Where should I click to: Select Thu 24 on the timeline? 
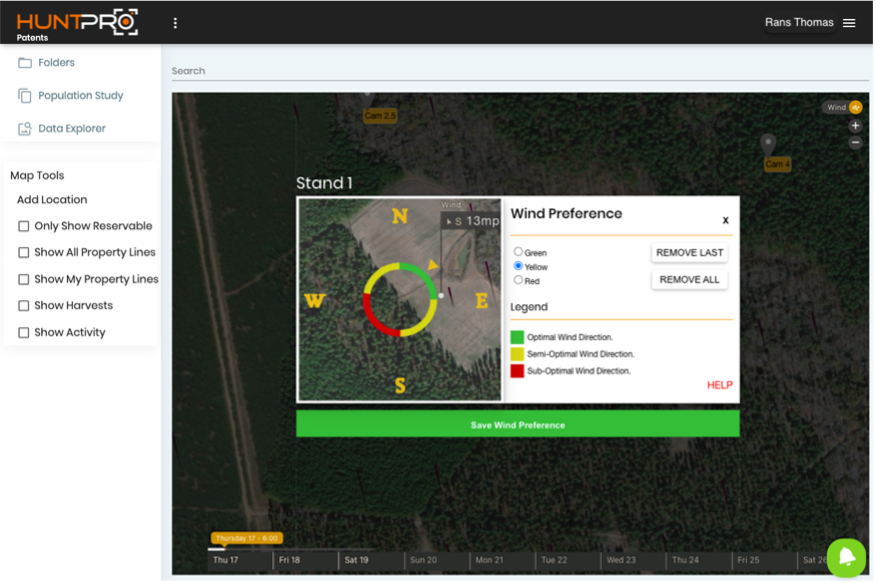point(685,560)
